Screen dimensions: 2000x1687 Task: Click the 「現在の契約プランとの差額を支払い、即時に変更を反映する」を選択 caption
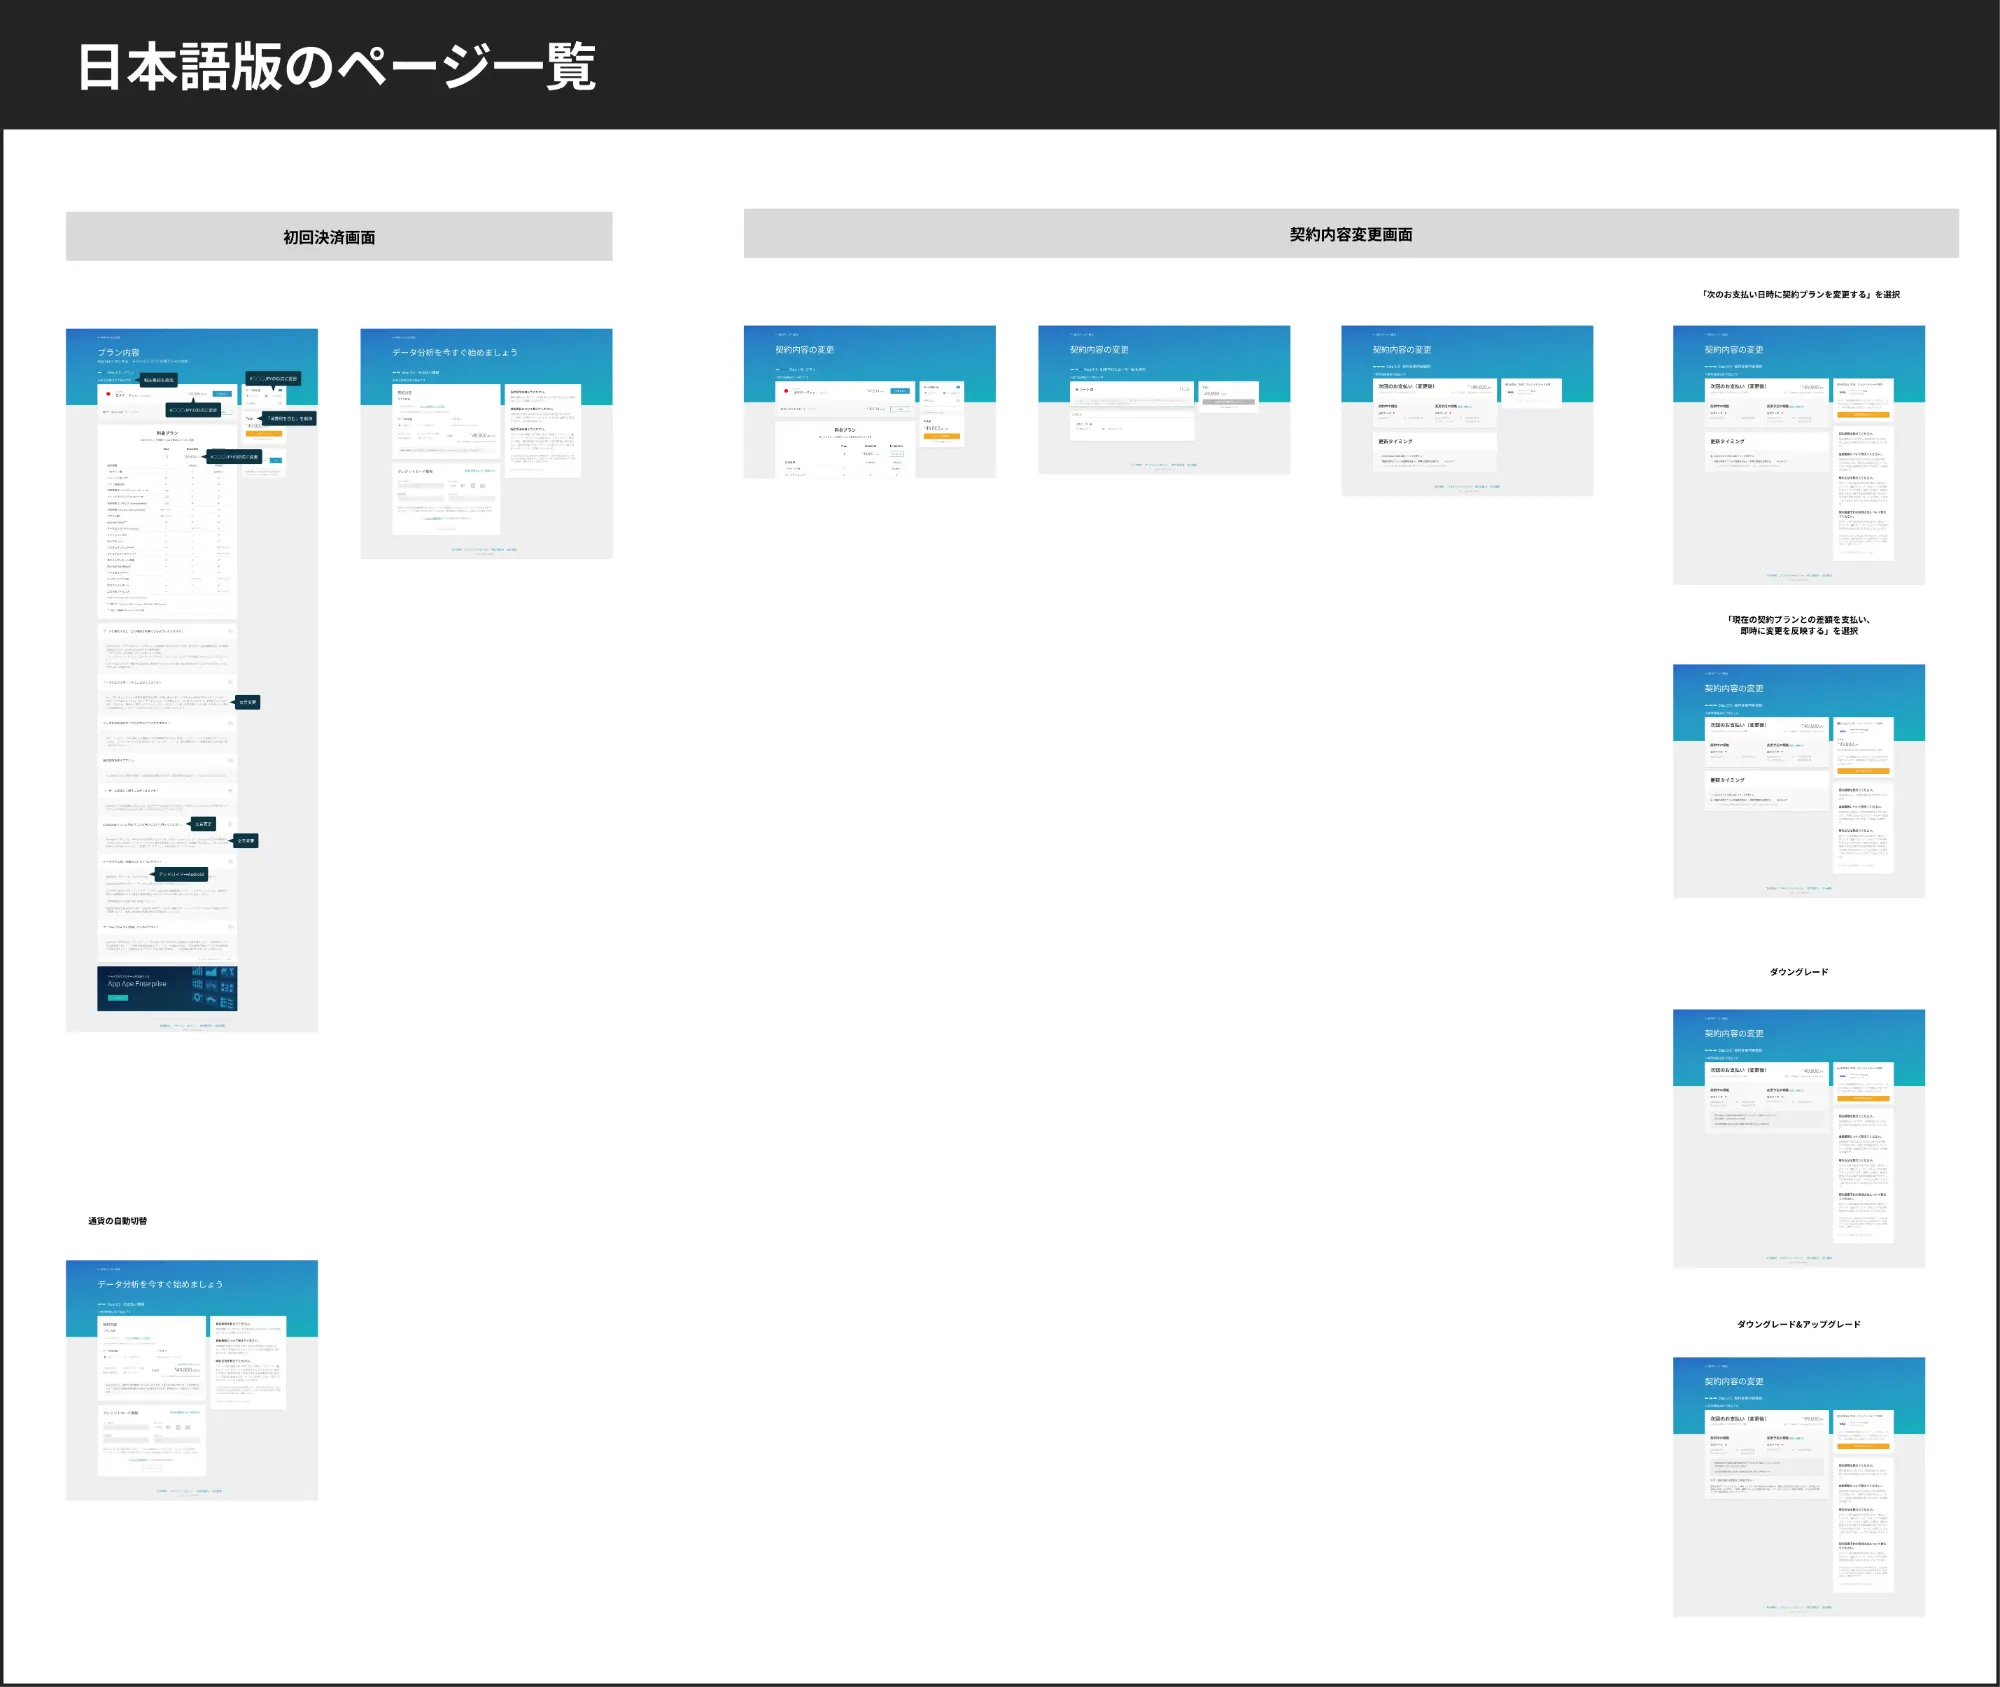coord(1798,625)
